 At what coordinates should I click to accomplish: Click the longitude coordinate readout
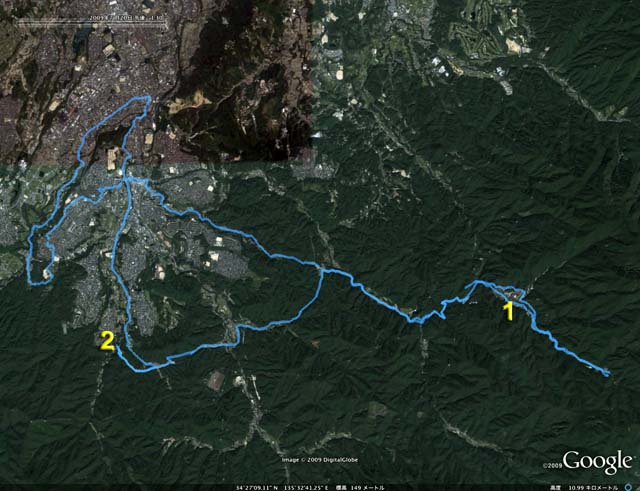(305, 488)
